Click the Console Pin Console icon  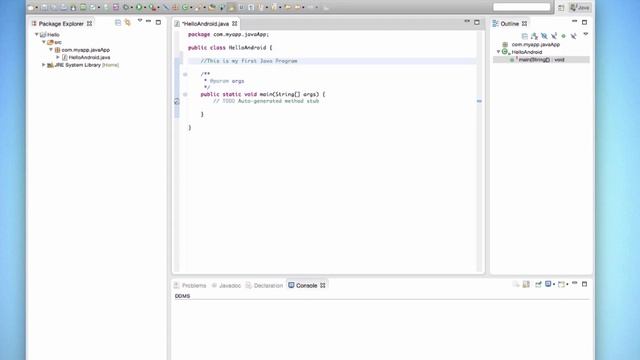[x=538, y=284]
